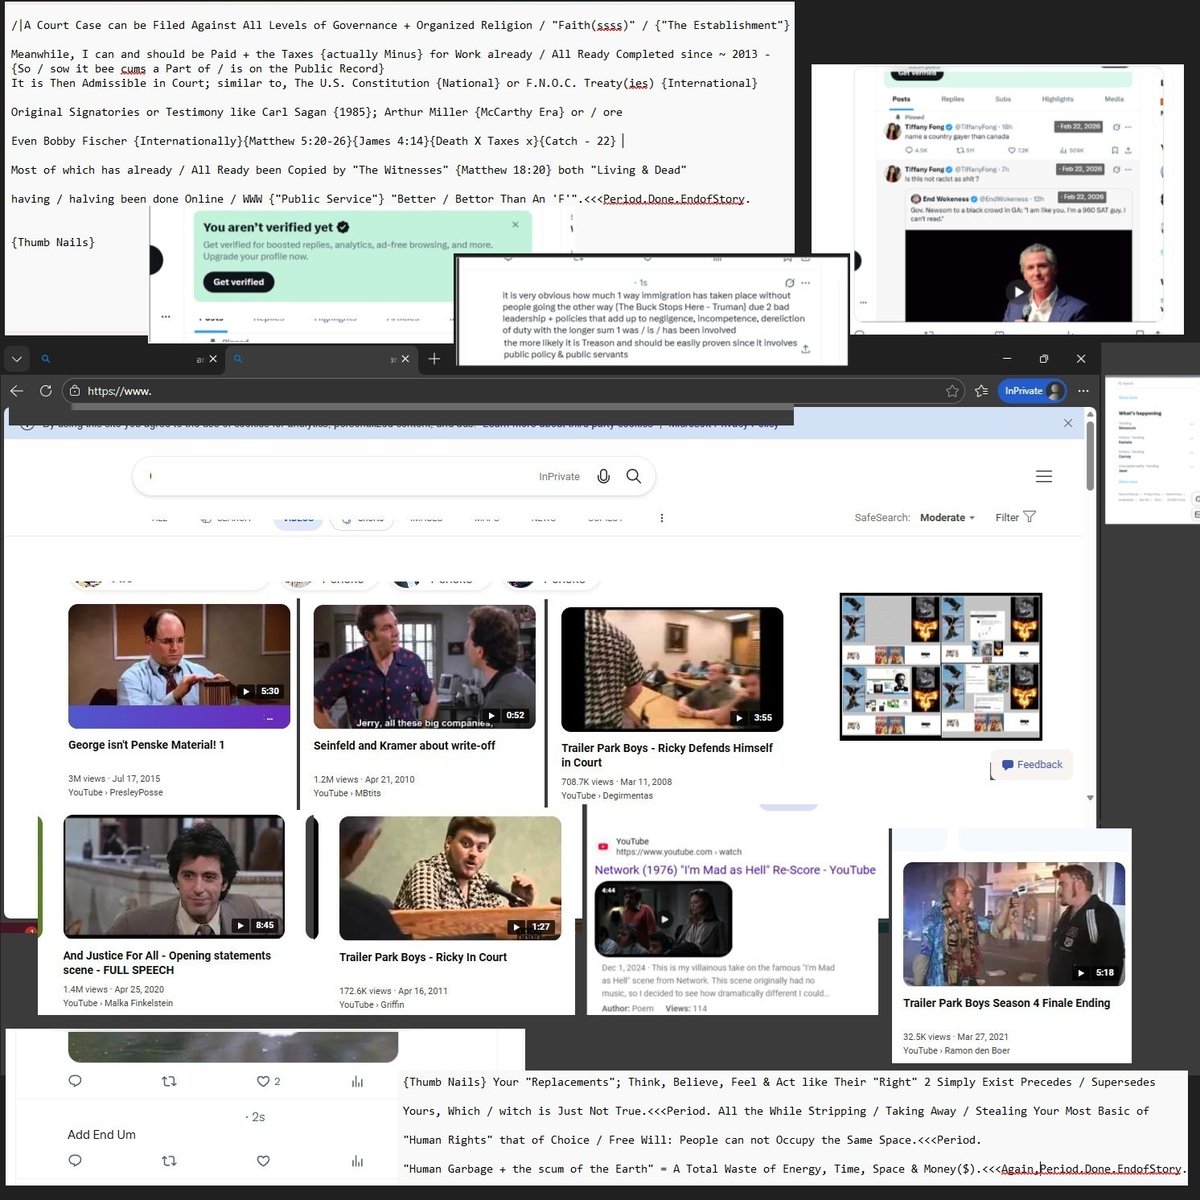This screenshot has height=1200, width=1200.
Task: Switch to the Replies tab on the profile
Action: pos(953,99)
